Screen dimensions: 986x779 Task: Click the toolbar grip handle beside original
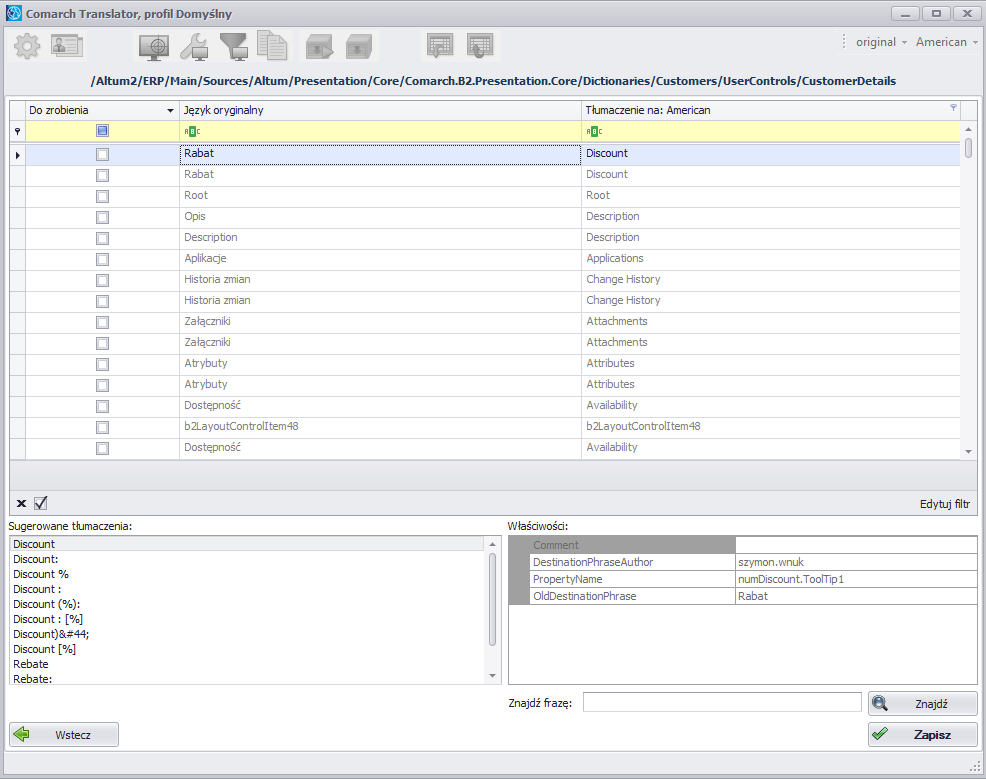point(844,42)
